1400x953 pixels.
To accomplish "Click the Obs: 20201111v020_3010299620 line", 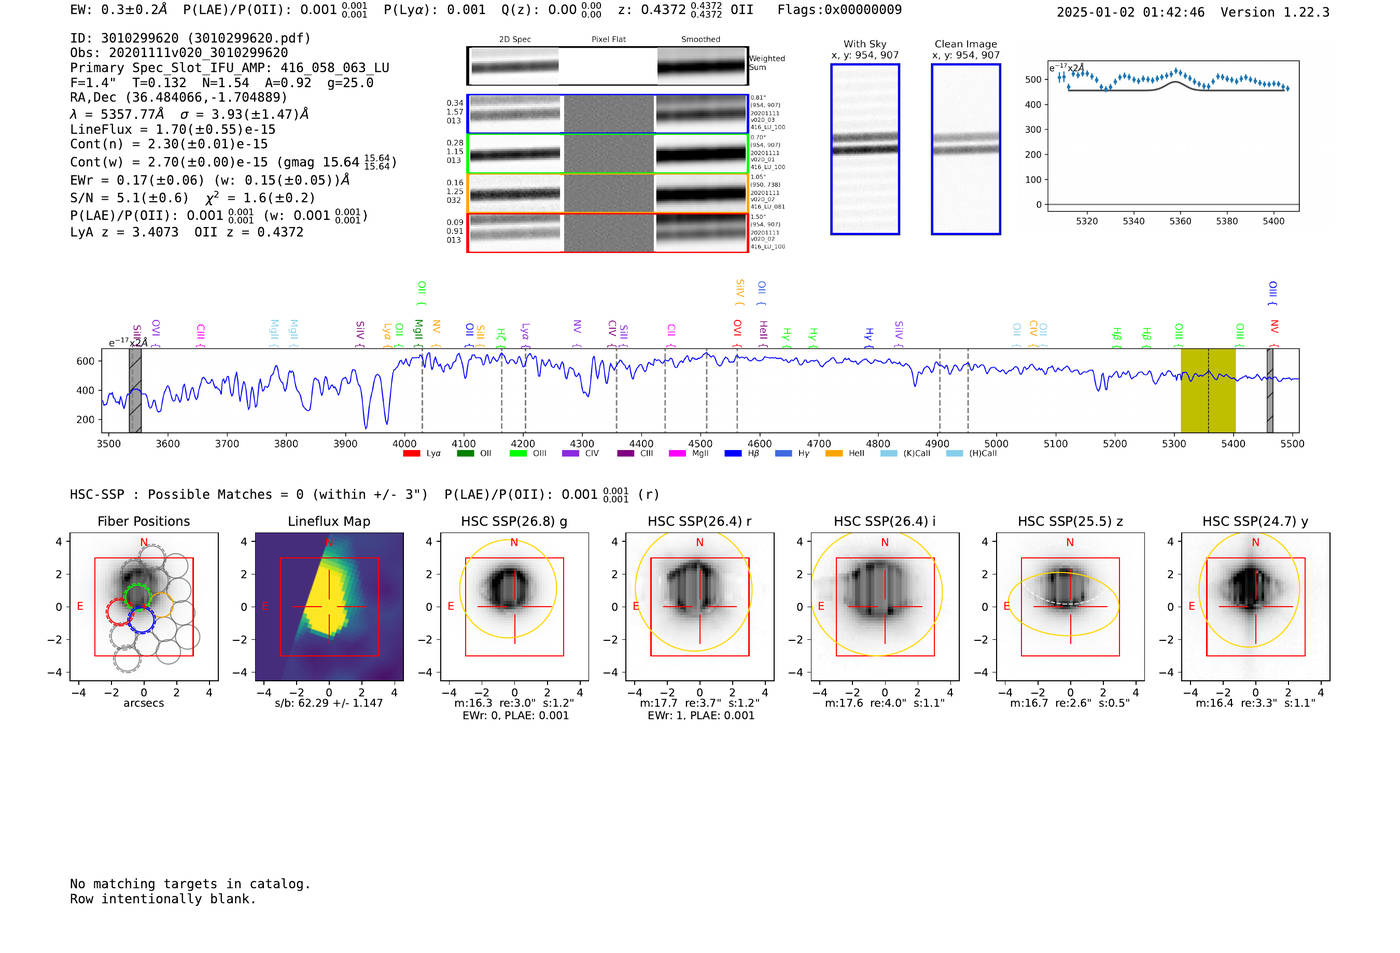I will [x=179, y=53].
